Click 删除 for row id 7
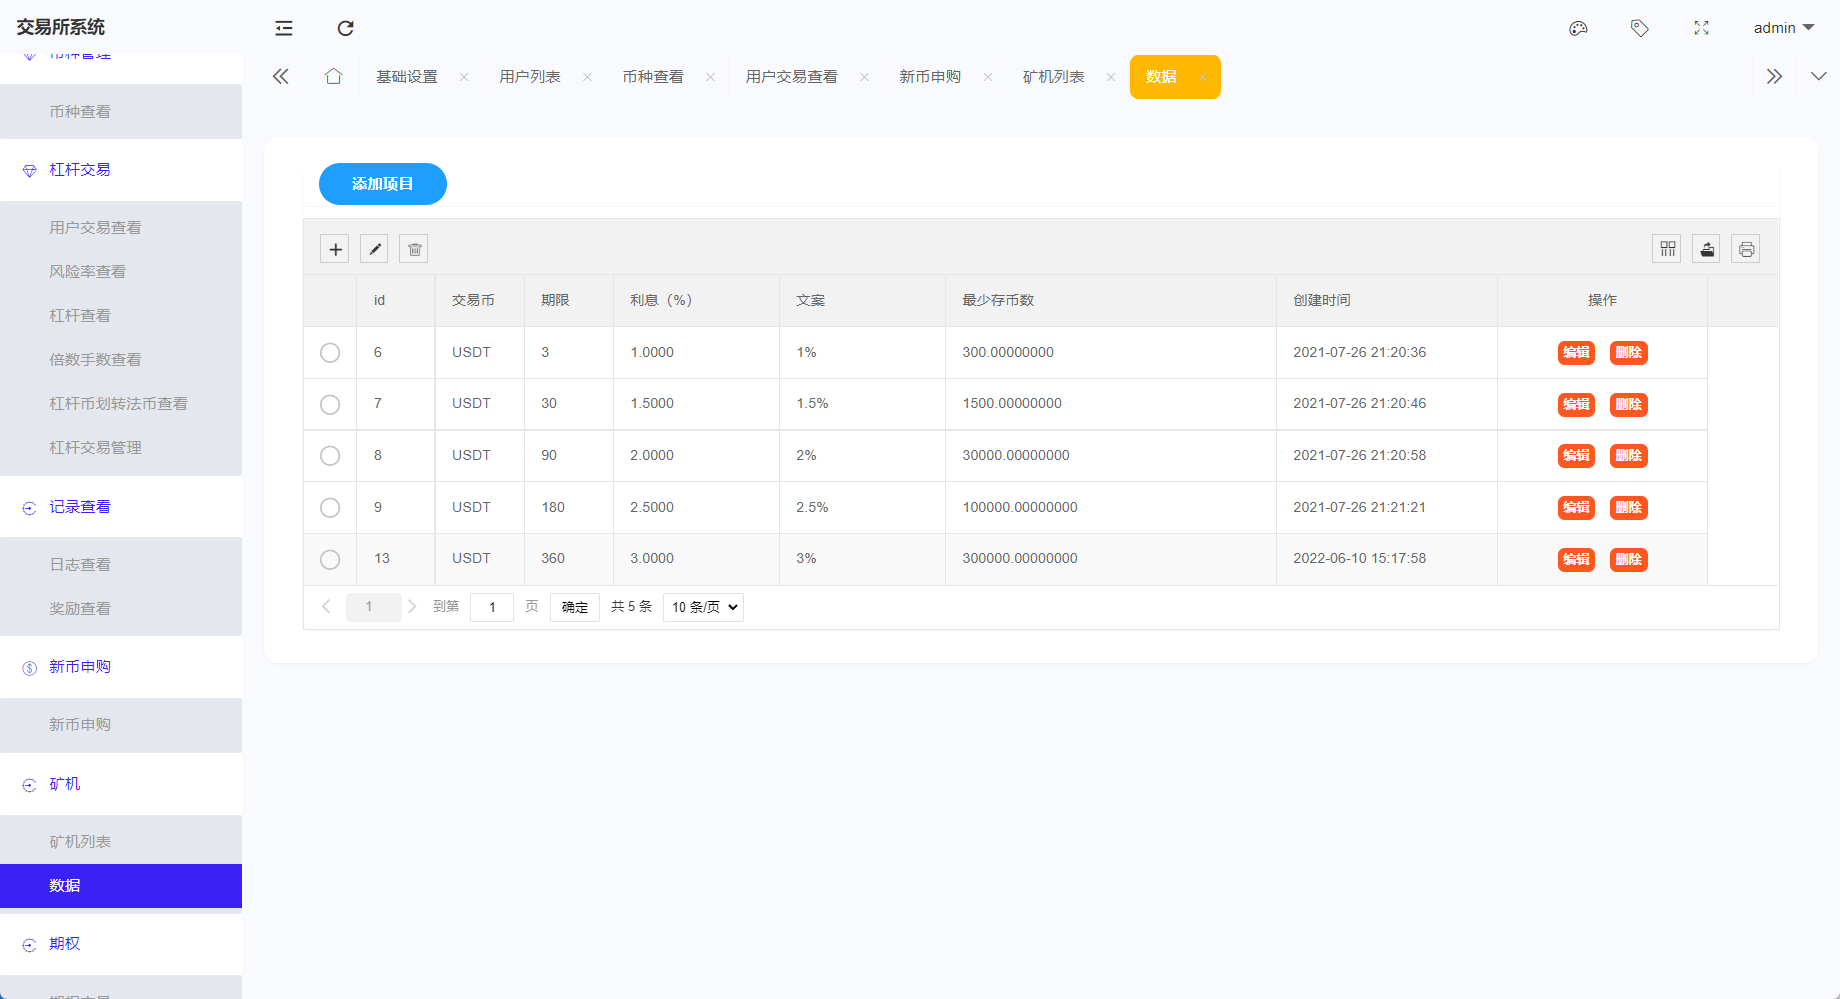Screen dimensions: 1840x999 1629,405
